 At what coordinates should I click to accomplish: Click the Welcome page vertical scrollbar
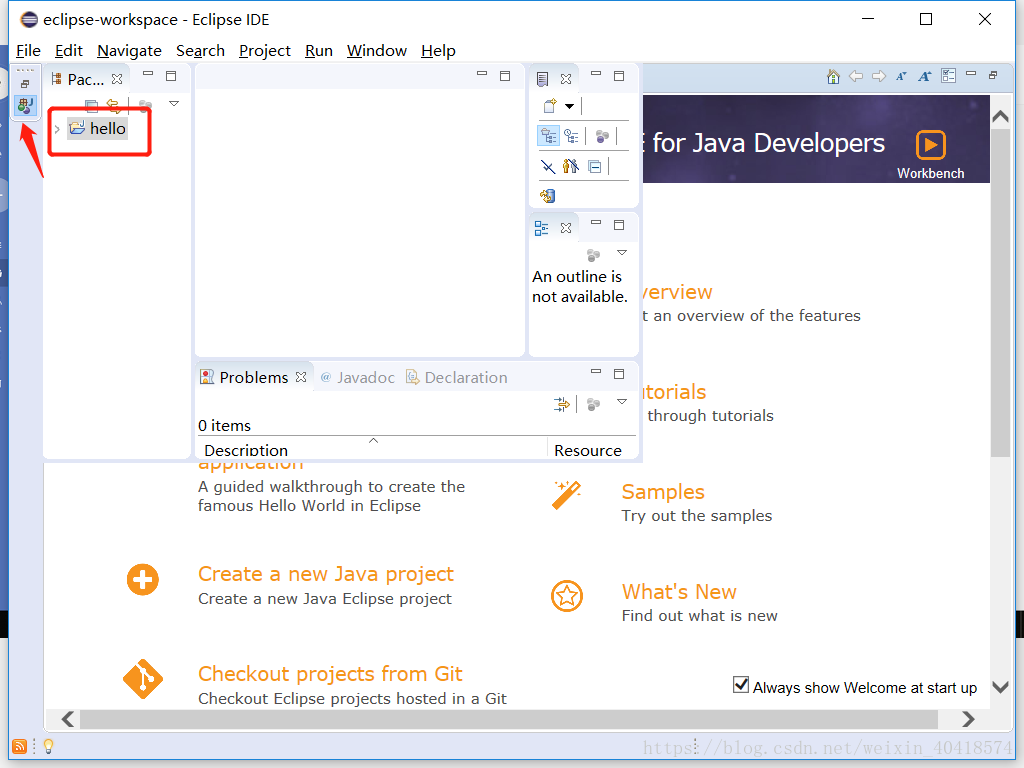[1000, 293]
